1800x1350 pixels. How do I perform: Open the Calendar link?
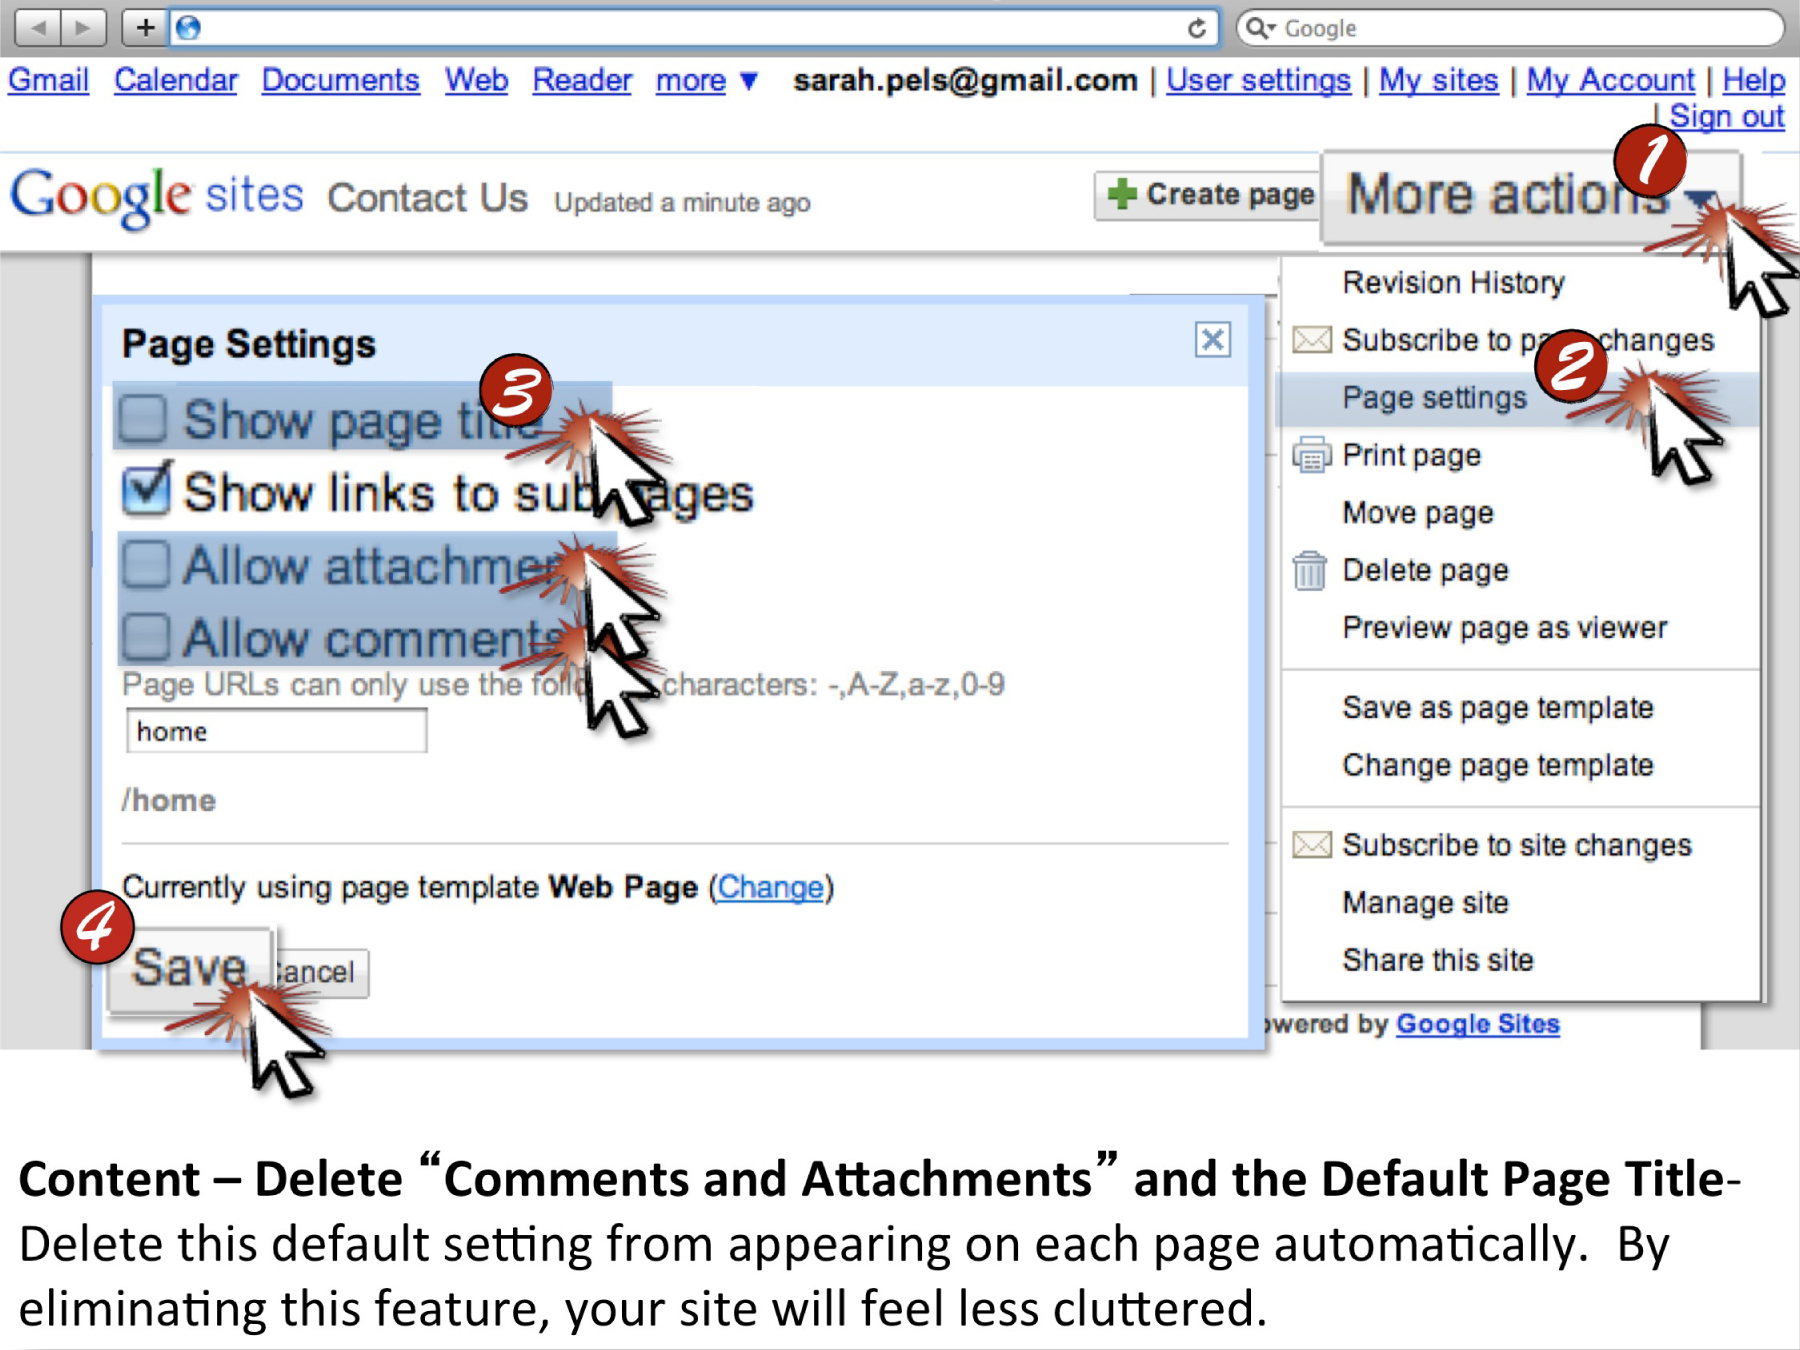pos(175,80)
